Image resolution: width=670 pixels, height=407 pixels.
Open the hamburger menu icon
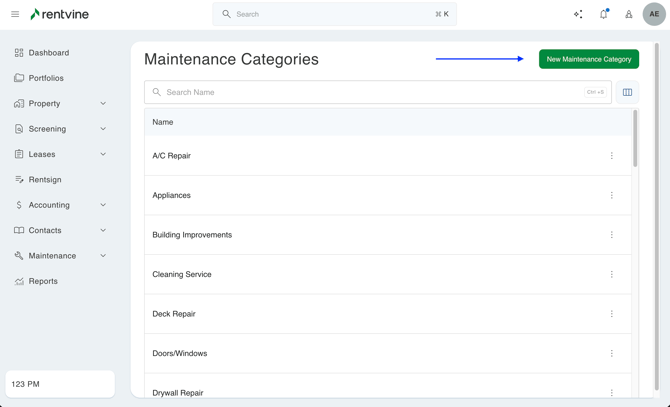(x=15, y=14)
